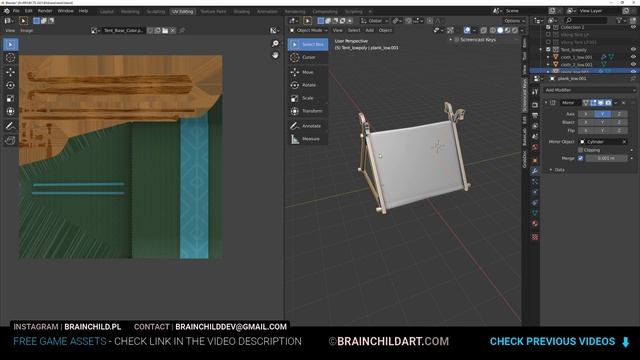The width and height of the screenshot is (640, 360).
Task: Choose the Annotate tool in the 3D viewport
Action: tap(308, 126)
